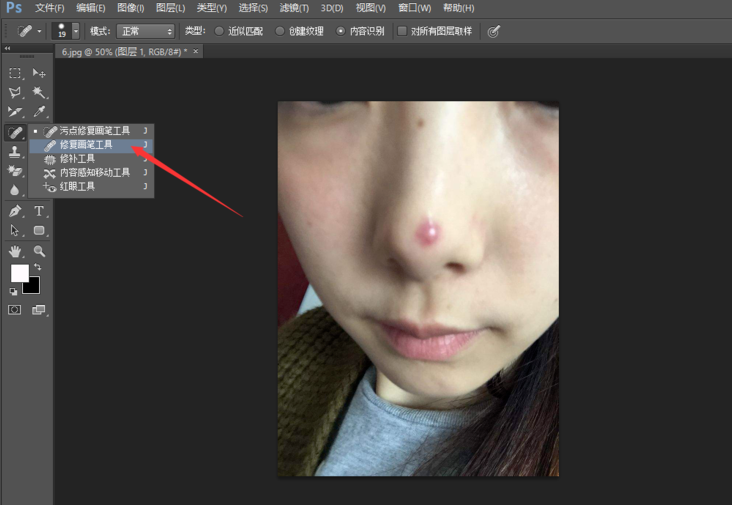
Task: Select the Magic Wand tool
Action: 39,92
